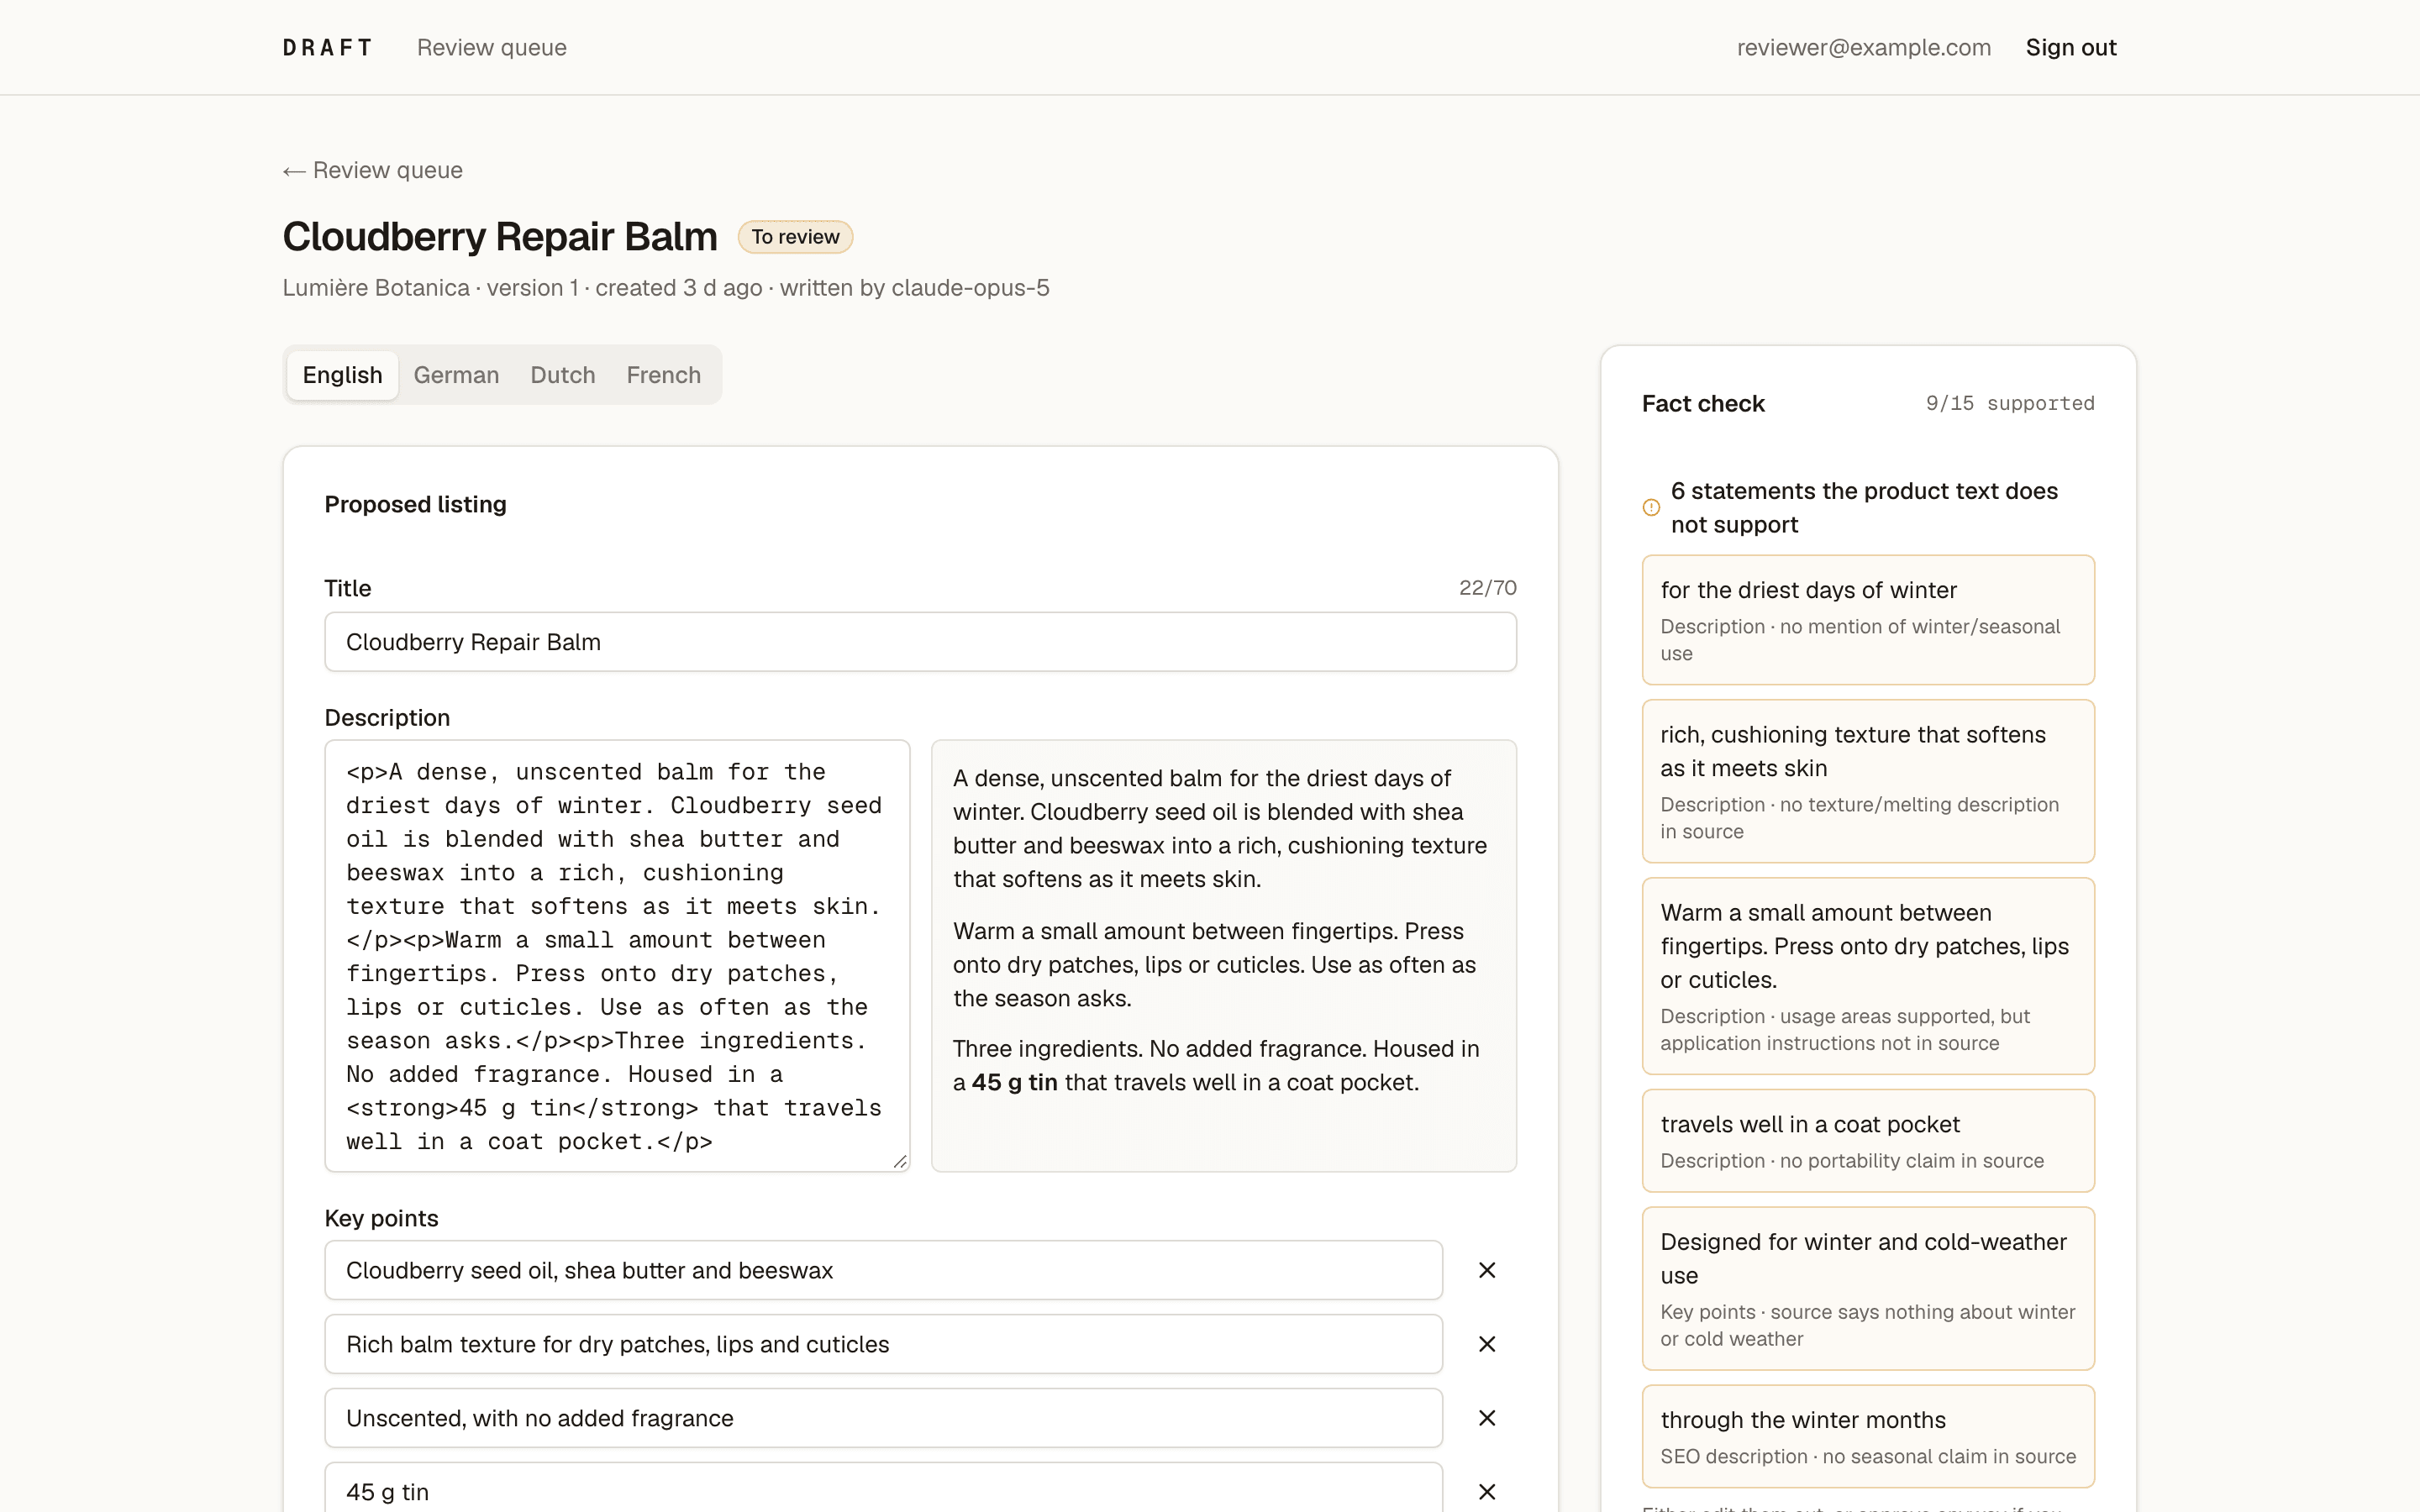The height and width of the screenshot is (1512, 2420).
Task: Click the 'To review' status badge
Action: click(x=795, y=237)
